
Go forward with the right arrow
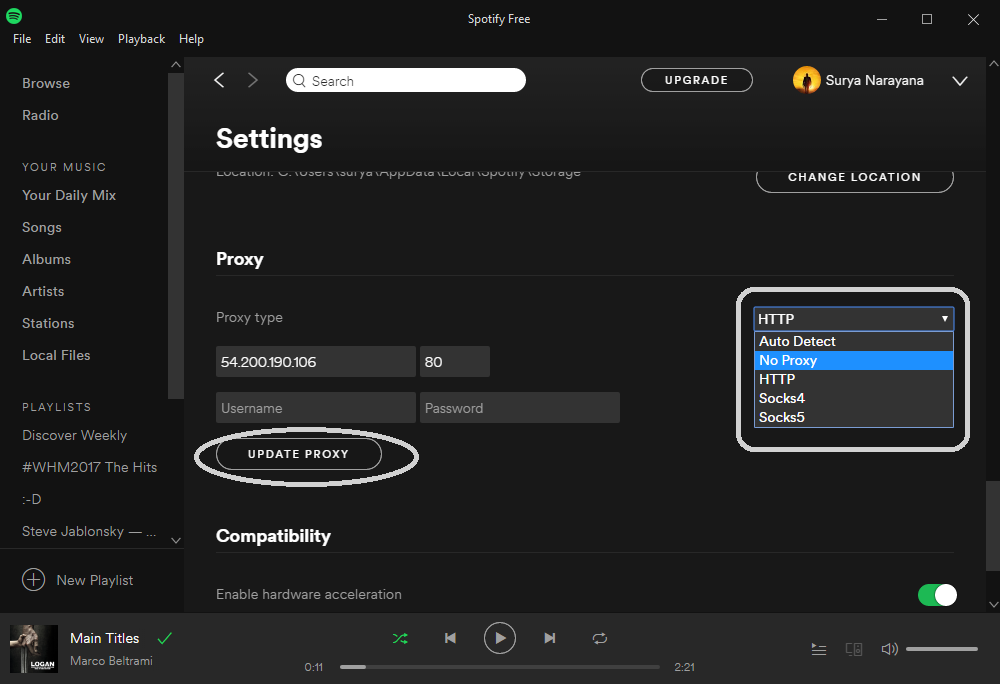coord(253,80)
